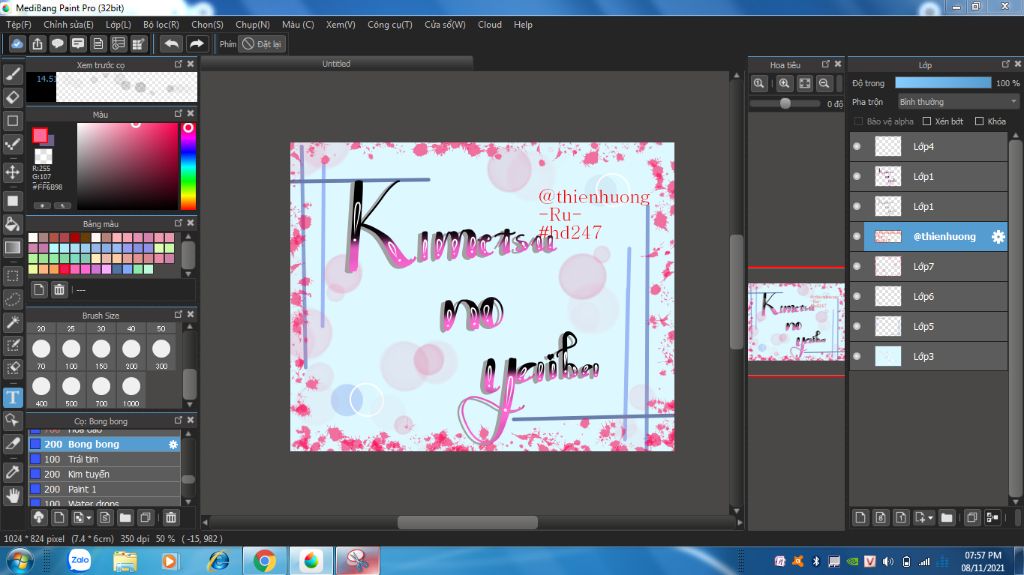Choose brush size 150 preset
1024x575 pixels.
101,353
